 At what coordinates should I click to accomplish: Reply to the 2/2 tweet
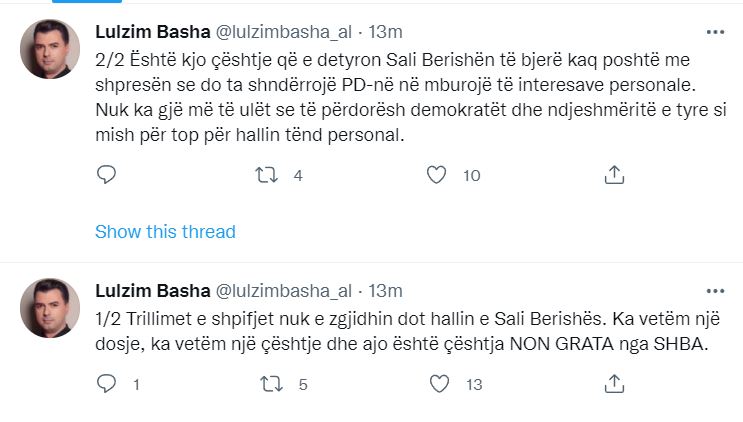[x=107, y=175]
